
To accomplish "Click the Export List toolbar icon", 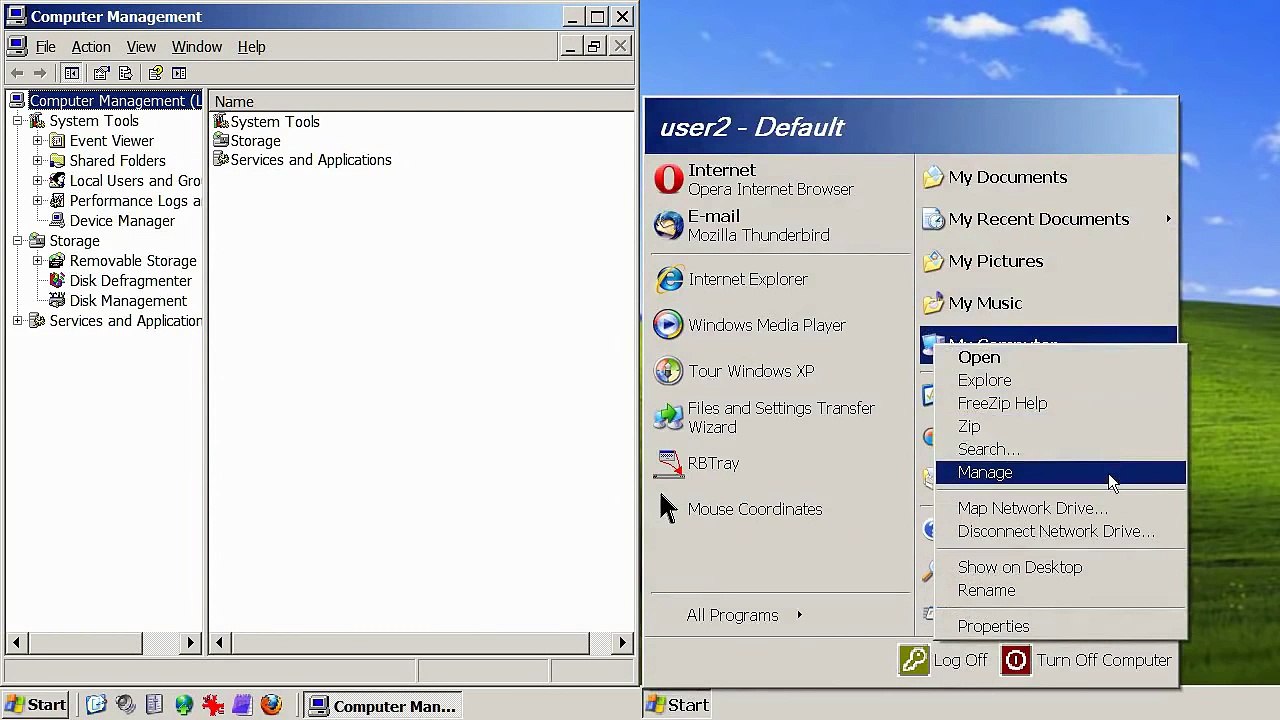I will (125, 73).
